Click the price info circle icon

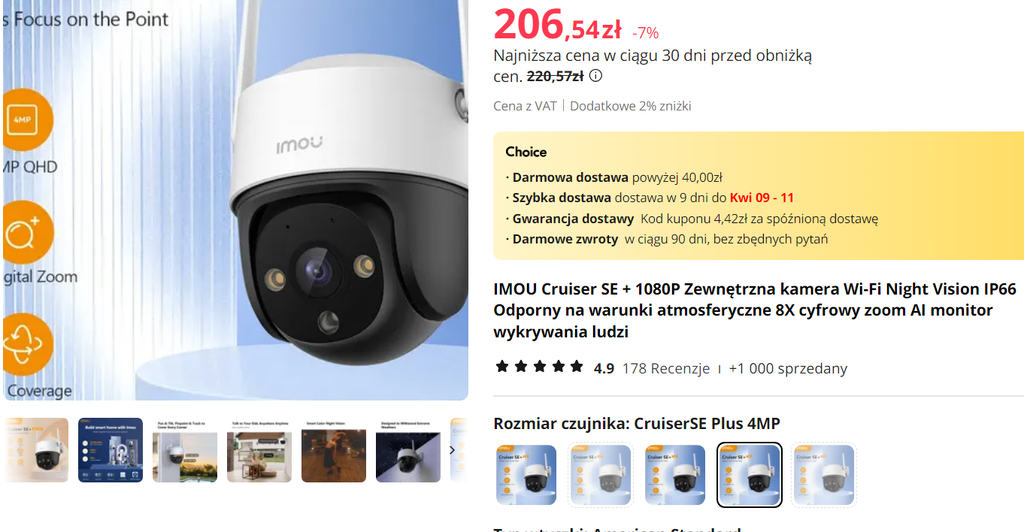[596, 76]
